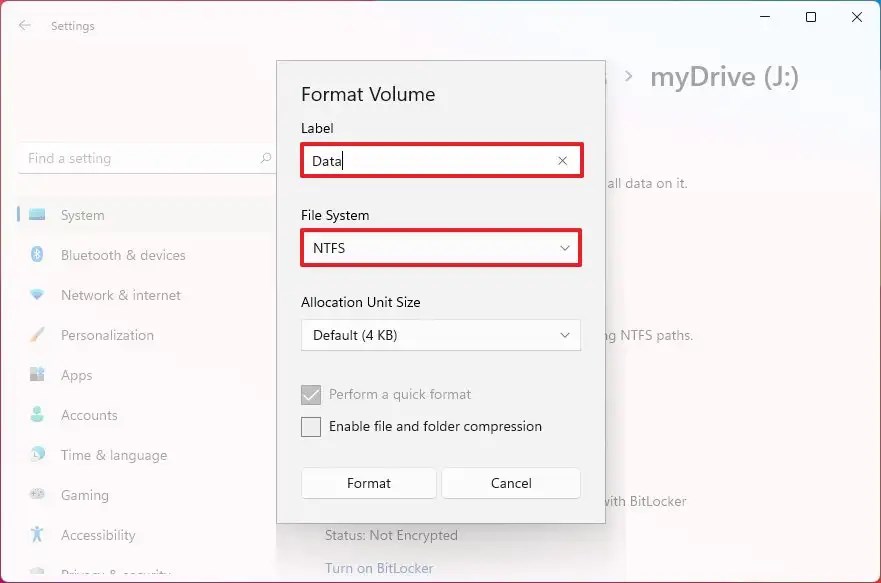Screen dimensions: 881x583
Task: Enable file and folder compression checkbox
Action: [x=311, y=427]
